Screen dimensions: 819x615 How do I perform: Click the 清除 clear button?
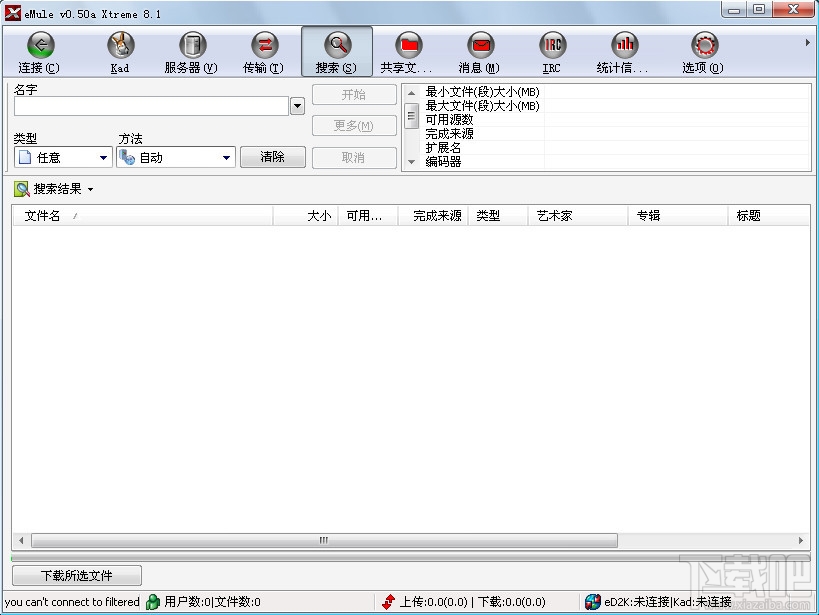tap(272, 157)
